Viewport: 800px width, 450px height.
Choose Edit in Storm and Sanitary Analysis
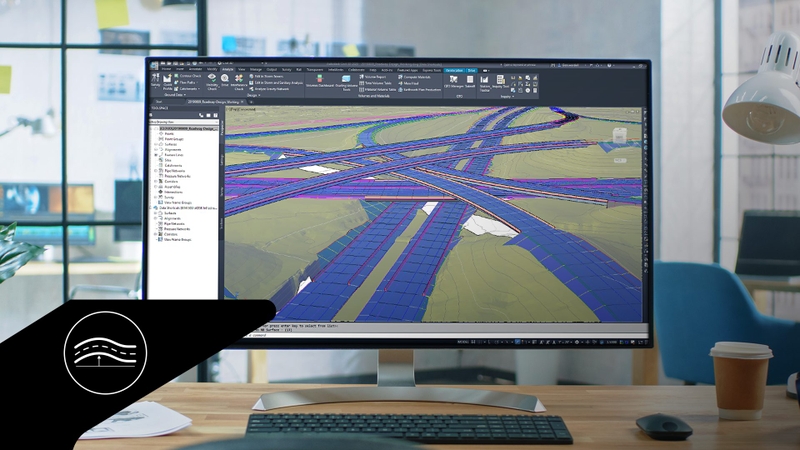tap(276, 83)
